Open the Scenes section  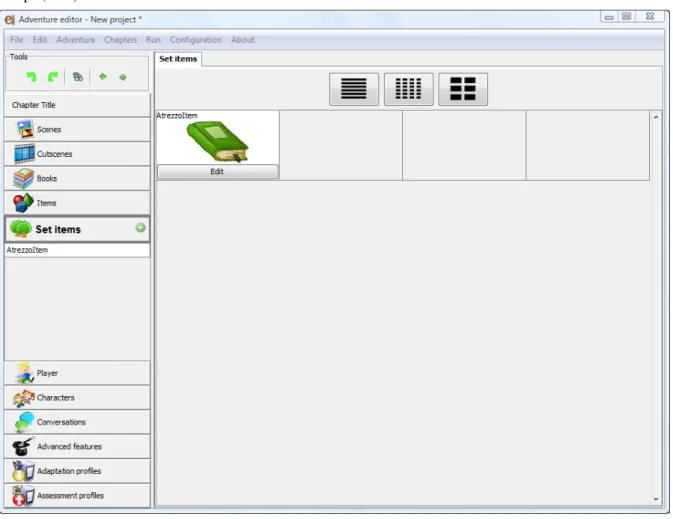[77, 130]
